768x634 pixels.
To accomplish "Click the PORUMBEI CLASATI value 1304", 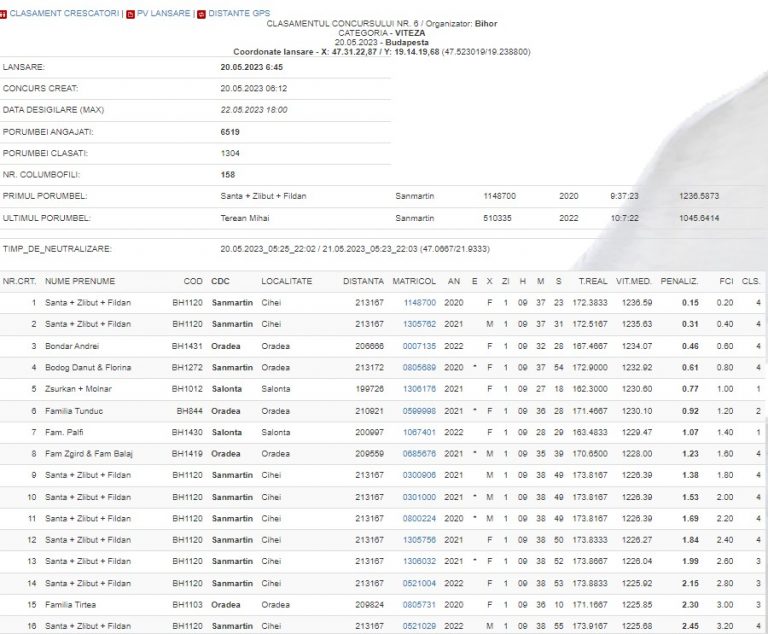I will (230, 154).
